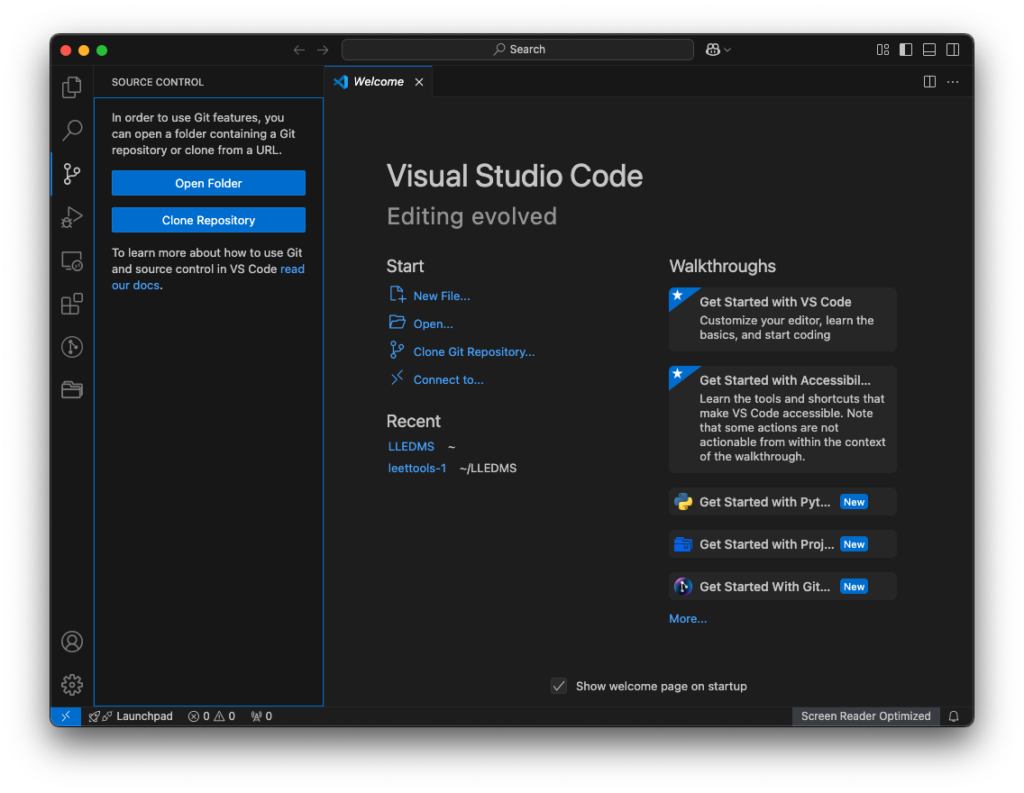This screenshot has width=1024, height=793.
Task: Open Run and Debug view
Action: [72, 217]
